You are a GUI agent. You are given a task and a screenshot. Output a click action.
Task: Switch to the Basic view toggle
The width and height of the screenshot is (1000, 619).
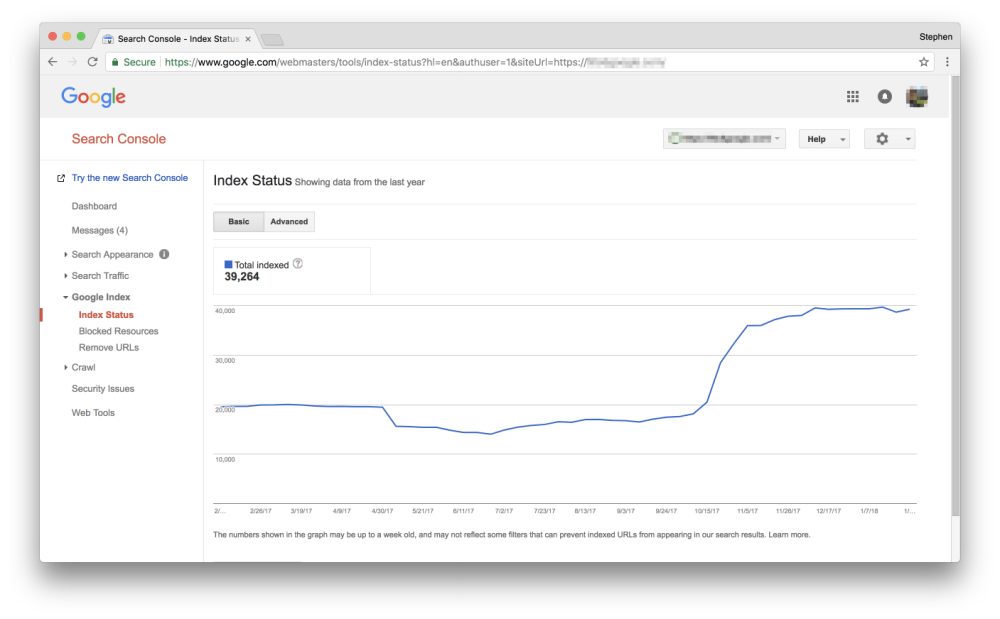[x=239, y=221]
